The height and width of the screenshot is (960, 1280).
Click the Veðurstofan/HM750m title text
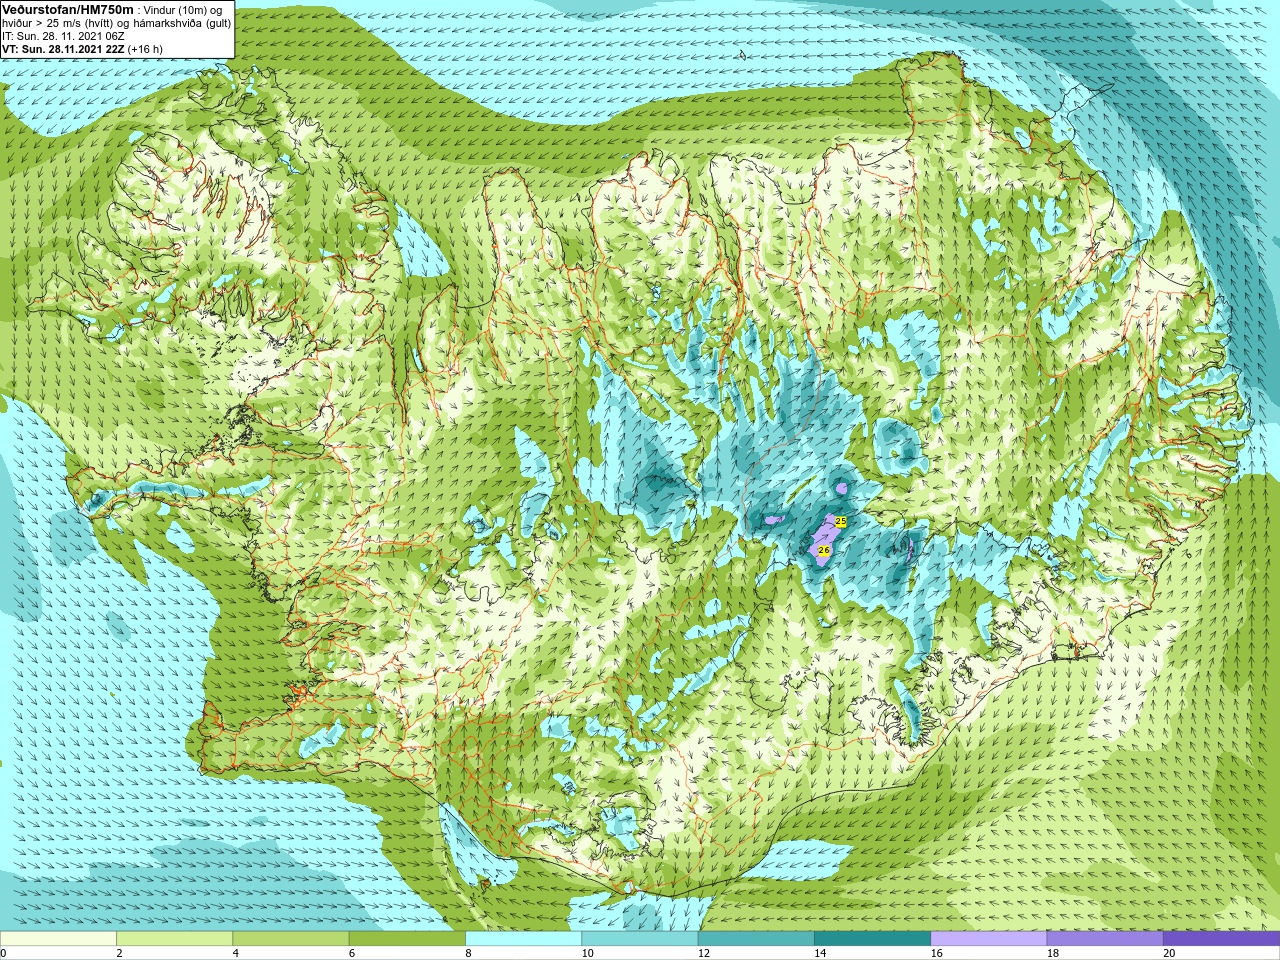(x=68, y=10)
